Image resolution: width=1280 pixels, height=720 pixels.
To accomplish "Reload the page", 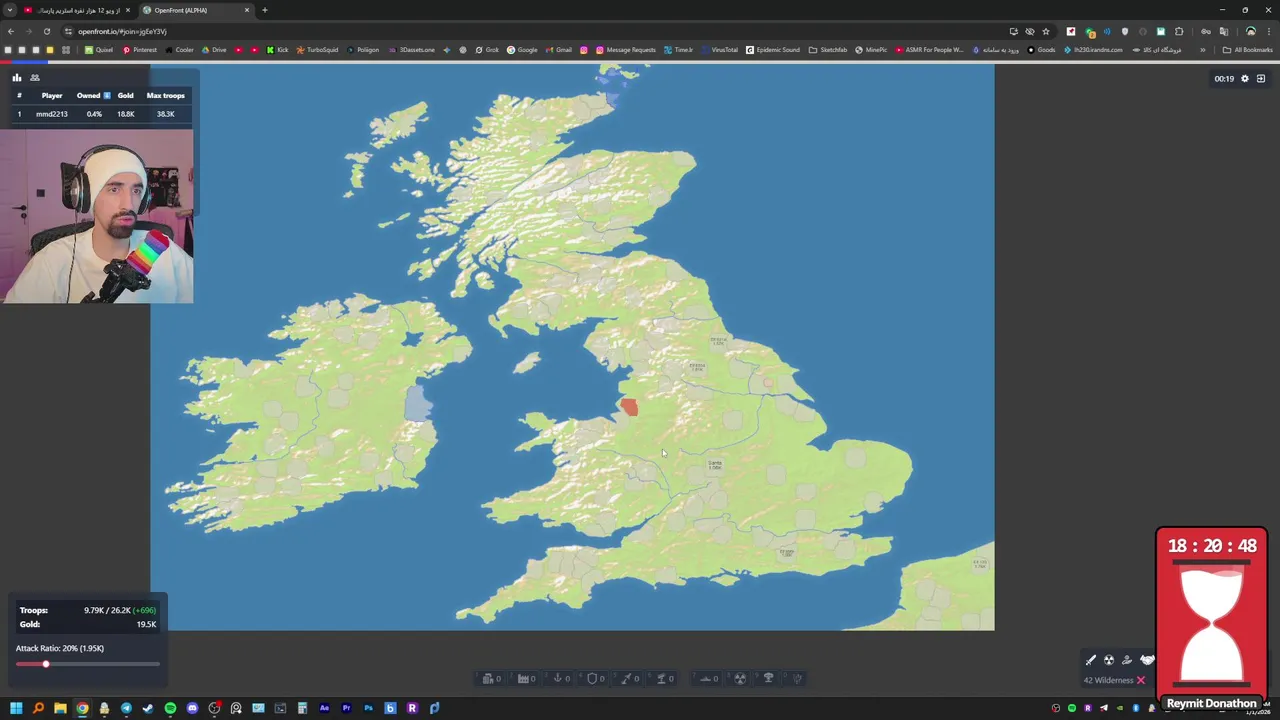I will coord(46,31).
